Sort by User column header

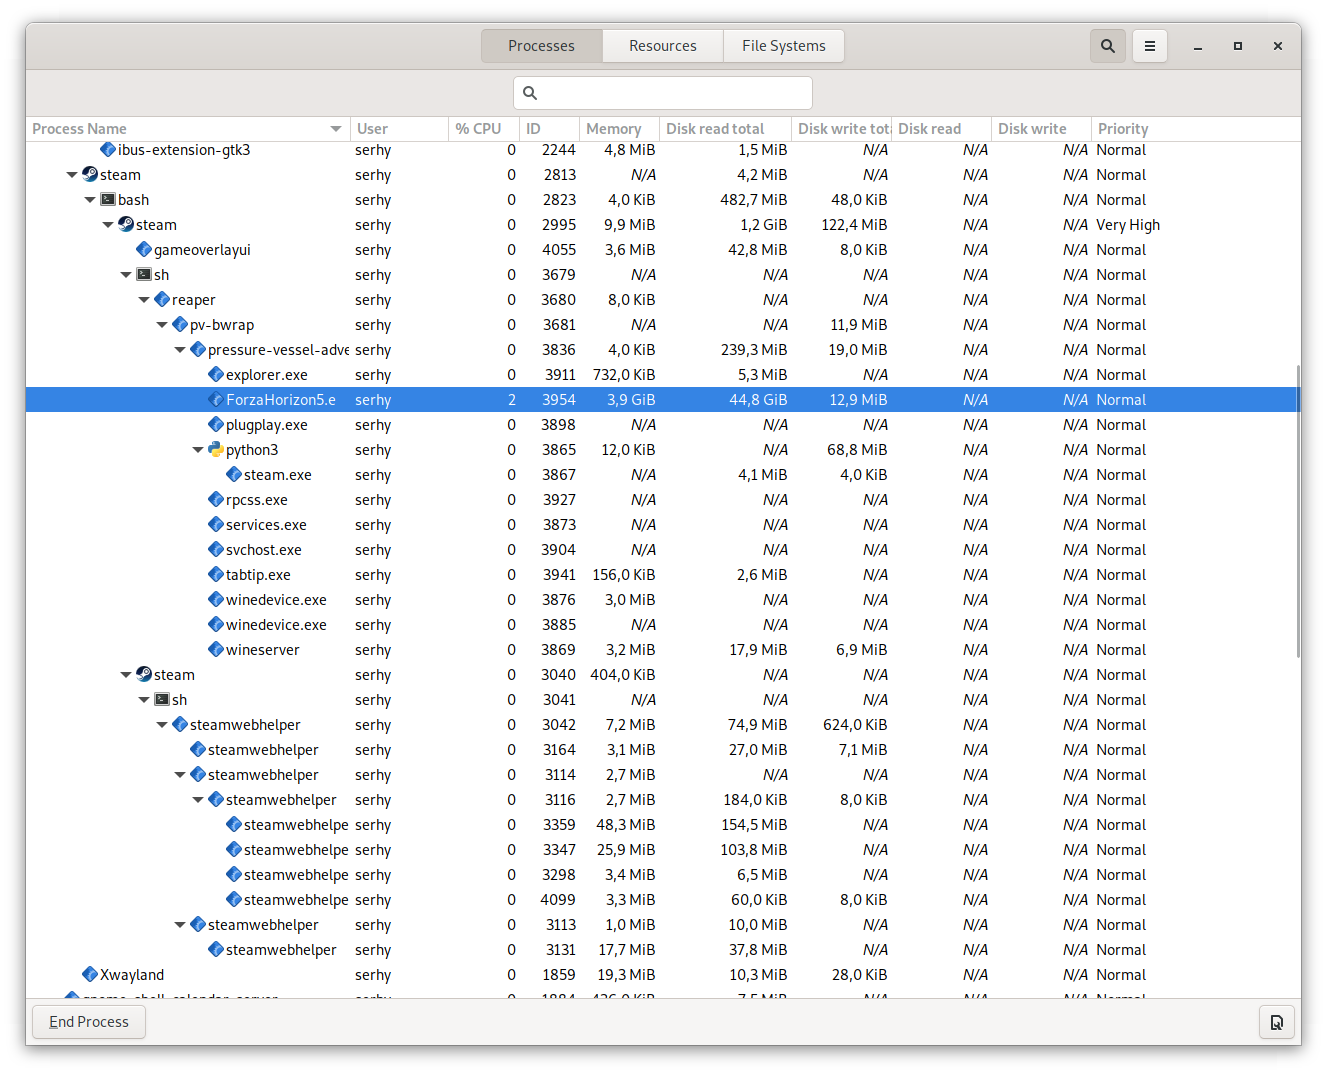pyautogui.click(x=399, y=129)
